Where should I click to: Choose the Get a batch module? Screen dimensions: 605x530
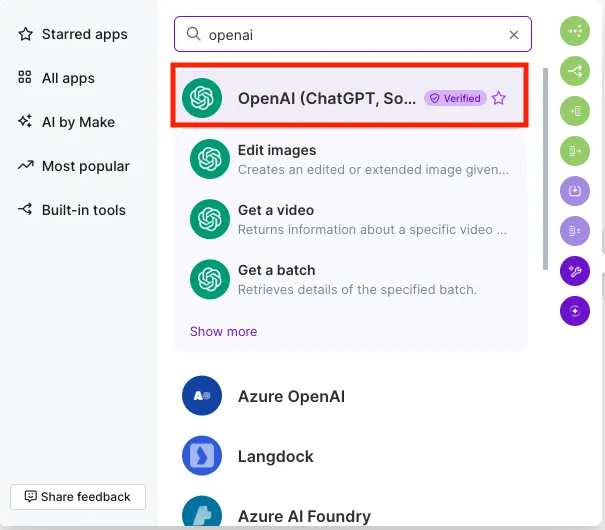point(350,279)
